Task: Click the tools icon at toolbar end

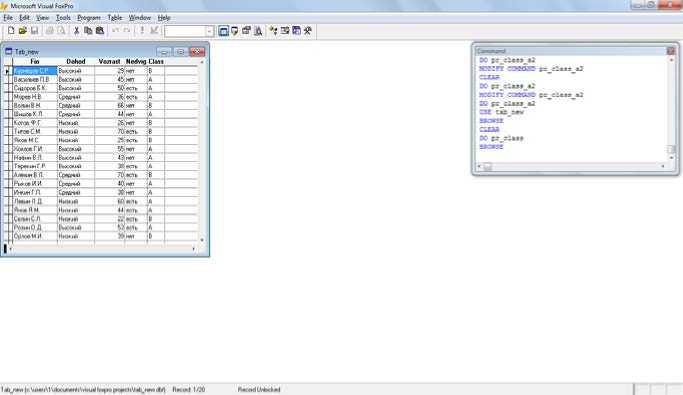Action: point(308,30)
